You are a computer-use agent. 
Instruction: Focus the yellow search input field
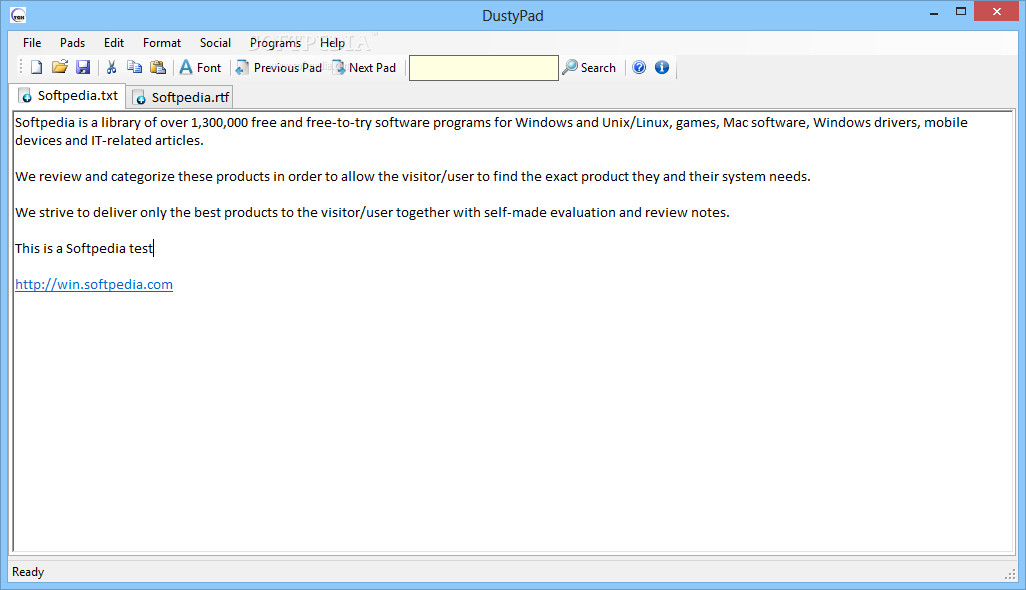(484, 68)
